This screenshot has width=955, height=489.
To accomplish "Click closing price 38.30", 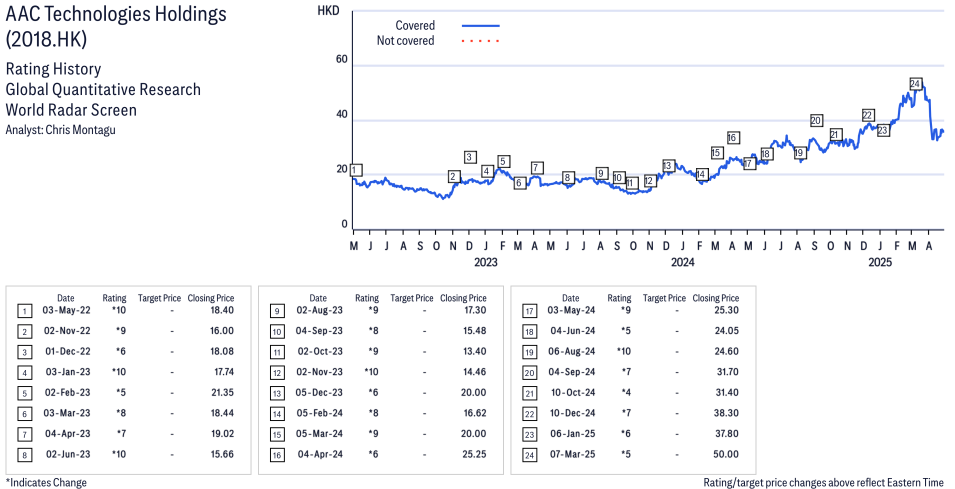I will coord(727,413).
